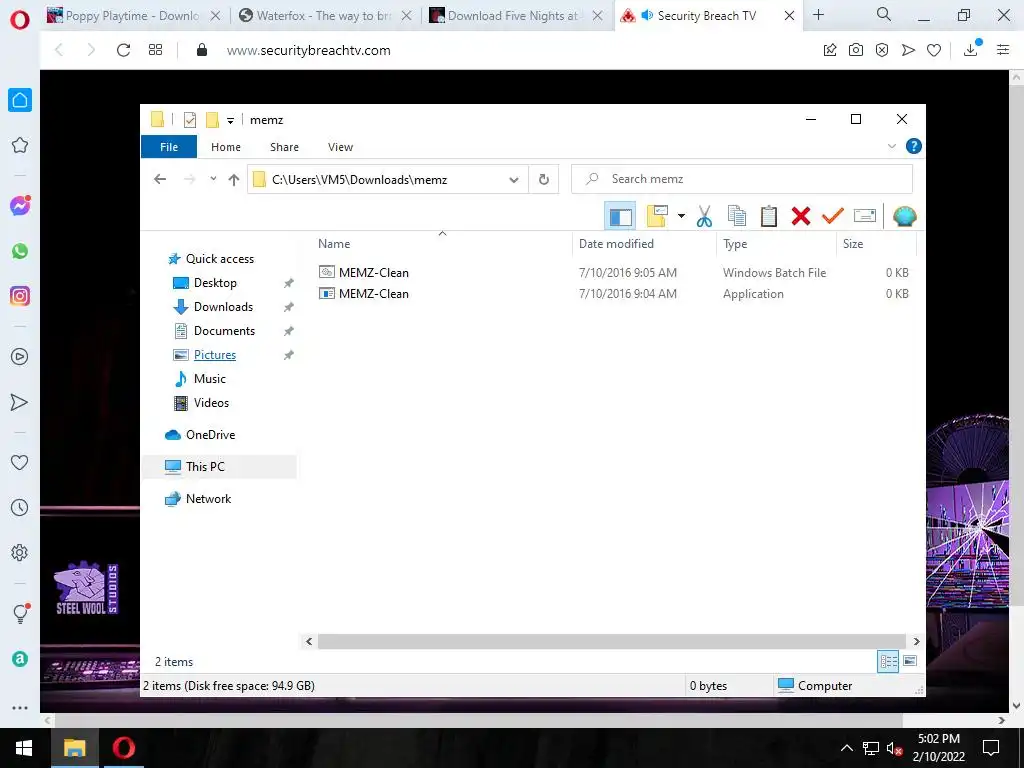Toggle the navigation pane toolbar button
Viewport: 1024px width, 768px height.
[x=620, y=216]
